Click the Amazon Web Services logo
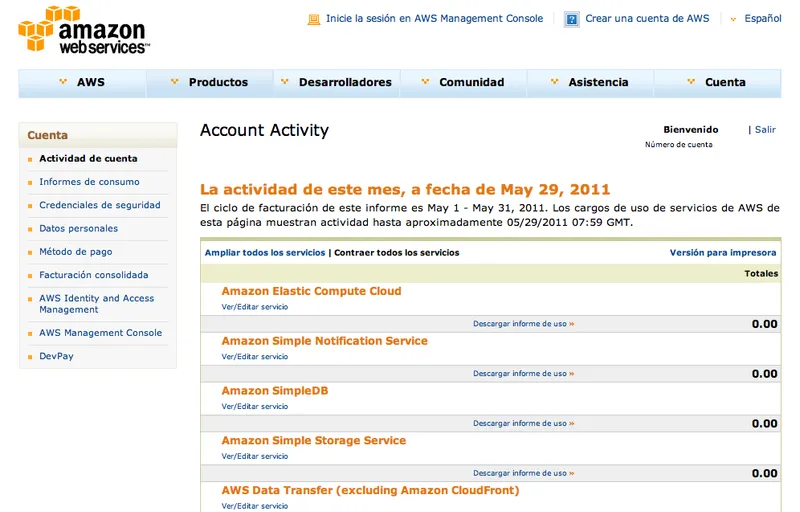 tap(84, 30)
